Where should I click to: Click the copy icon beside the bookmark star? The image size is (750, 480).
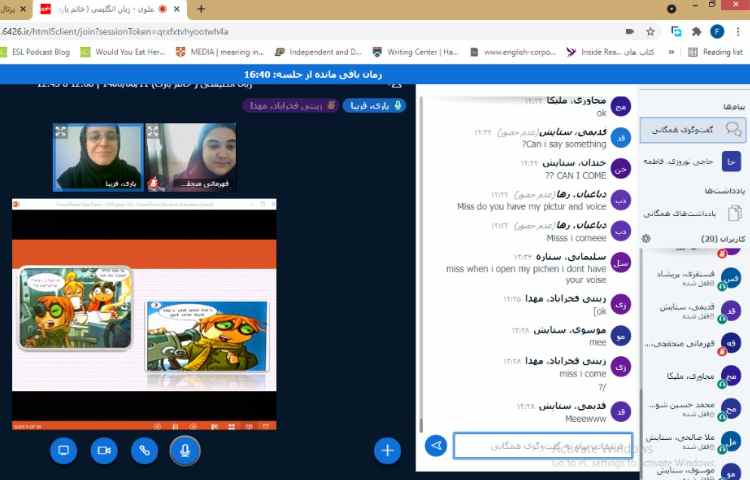point(676,32)
